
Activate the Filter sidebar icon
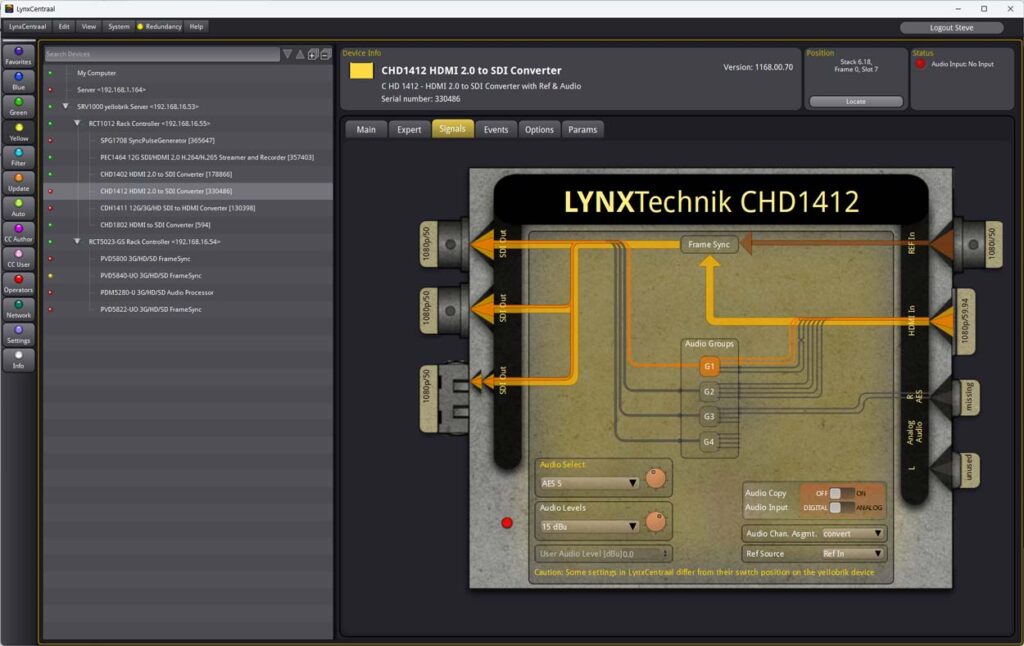18,160
